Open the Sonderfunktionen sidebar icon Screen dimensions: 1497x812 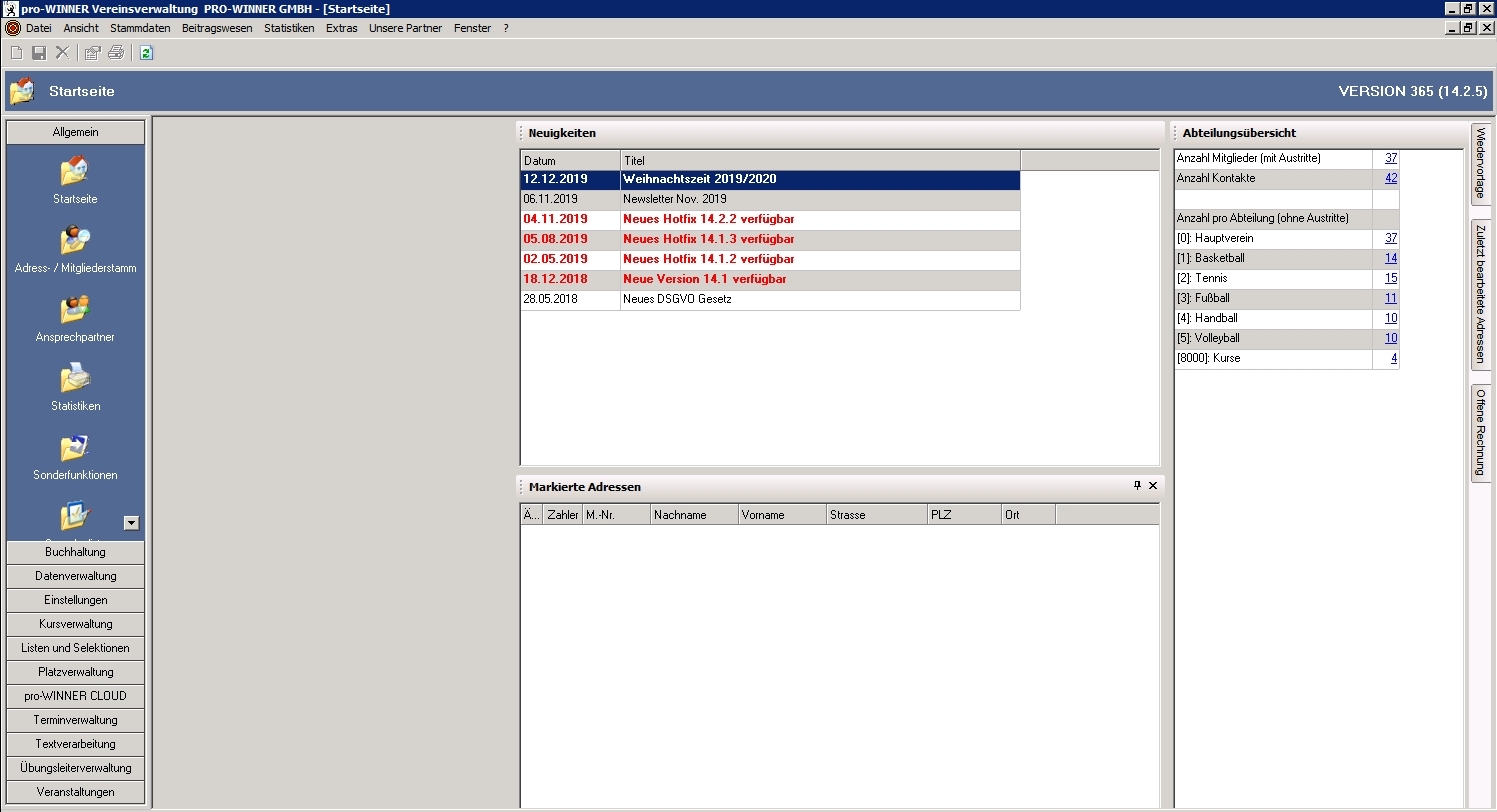coord(75,448)
